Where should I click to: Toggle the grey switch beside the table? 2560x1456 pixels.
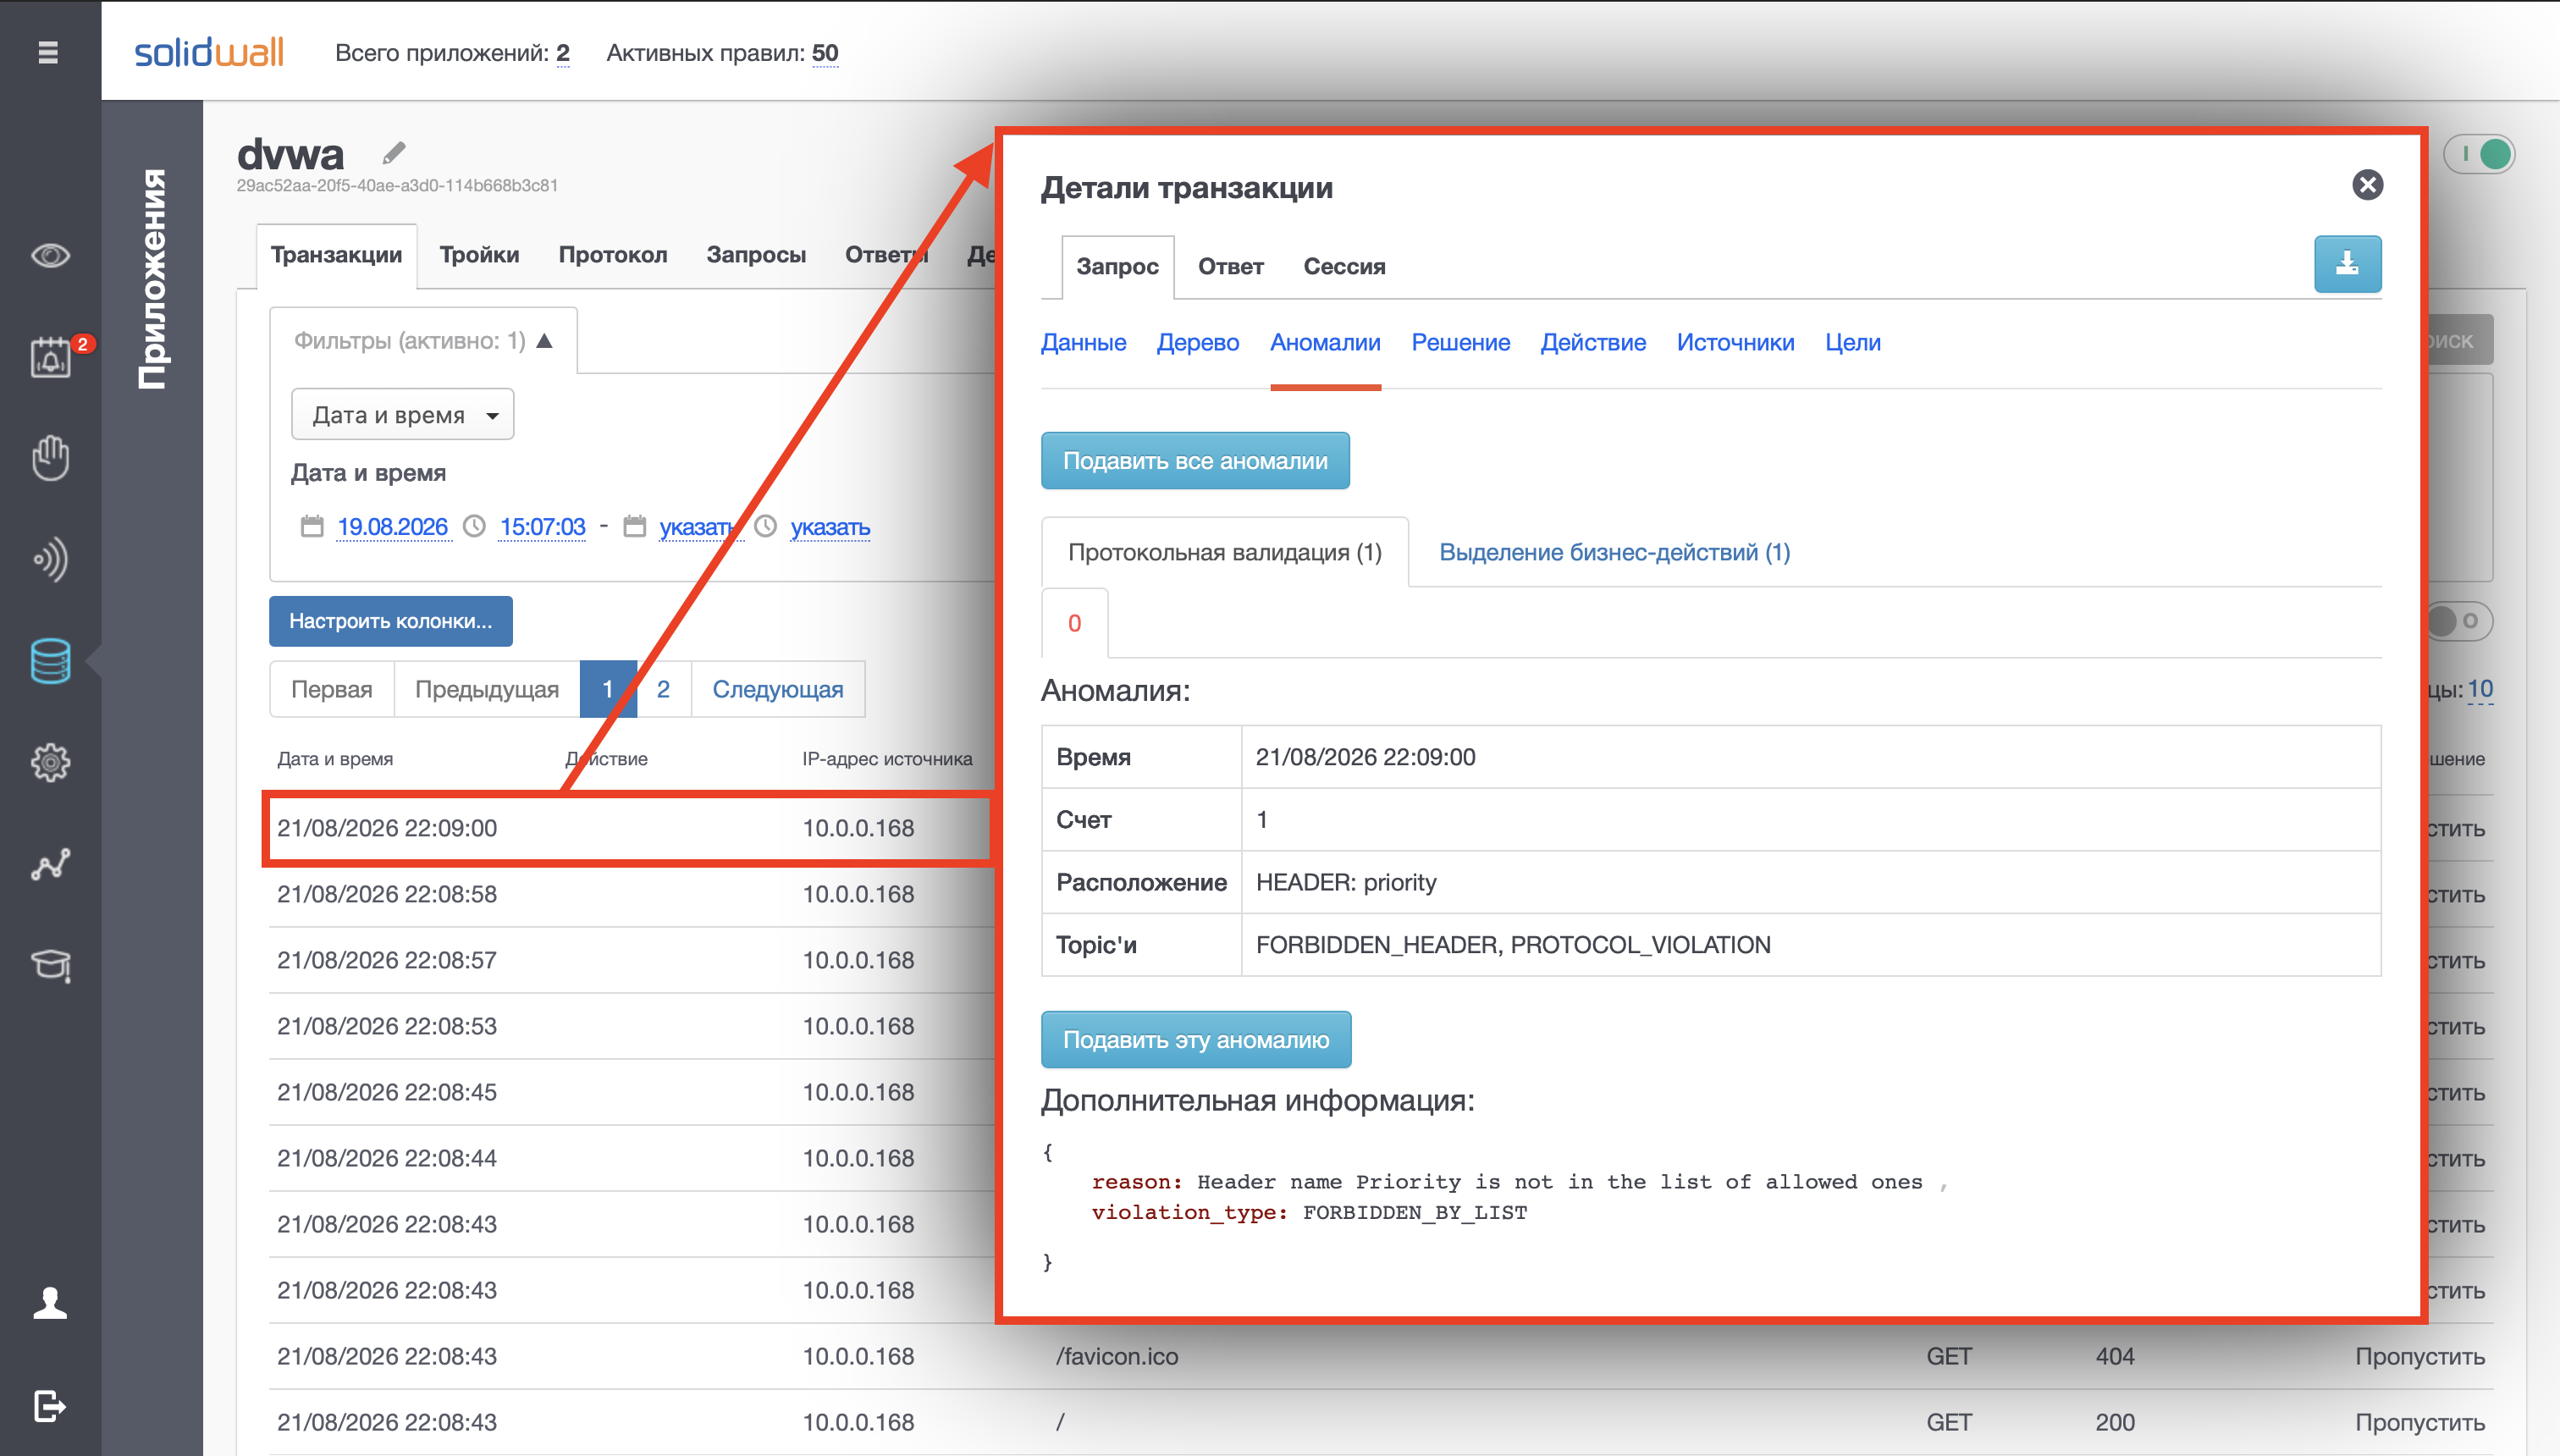[x=2460, y=621]
